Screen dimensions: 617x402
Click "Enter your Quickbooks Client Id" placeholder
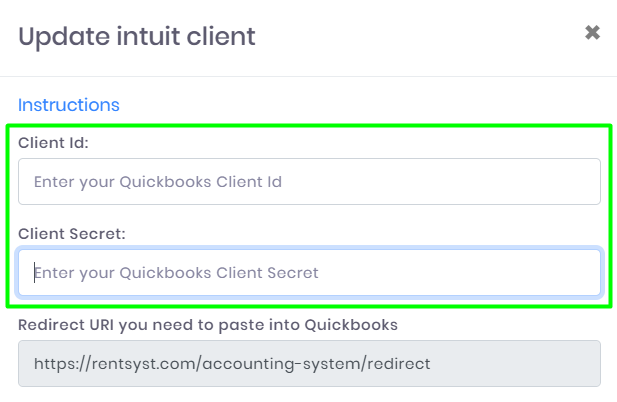click(158, 182)
